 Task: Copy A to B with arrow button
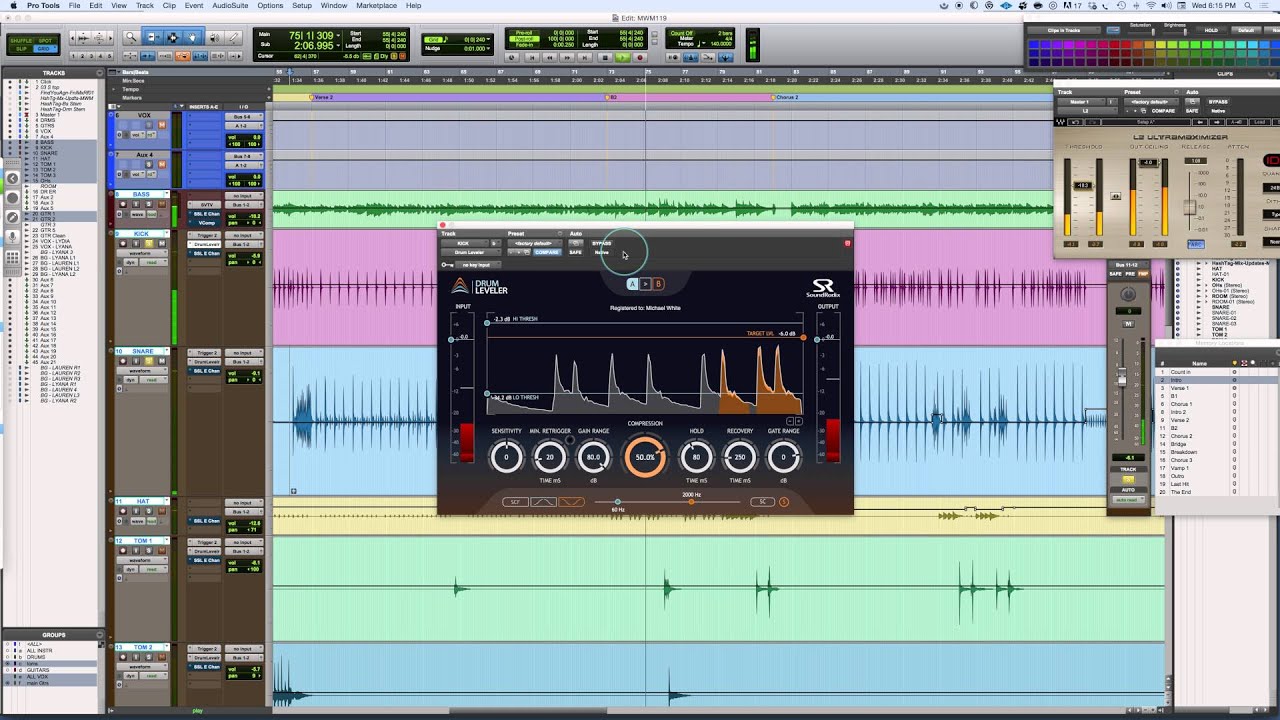click(645, 284)
